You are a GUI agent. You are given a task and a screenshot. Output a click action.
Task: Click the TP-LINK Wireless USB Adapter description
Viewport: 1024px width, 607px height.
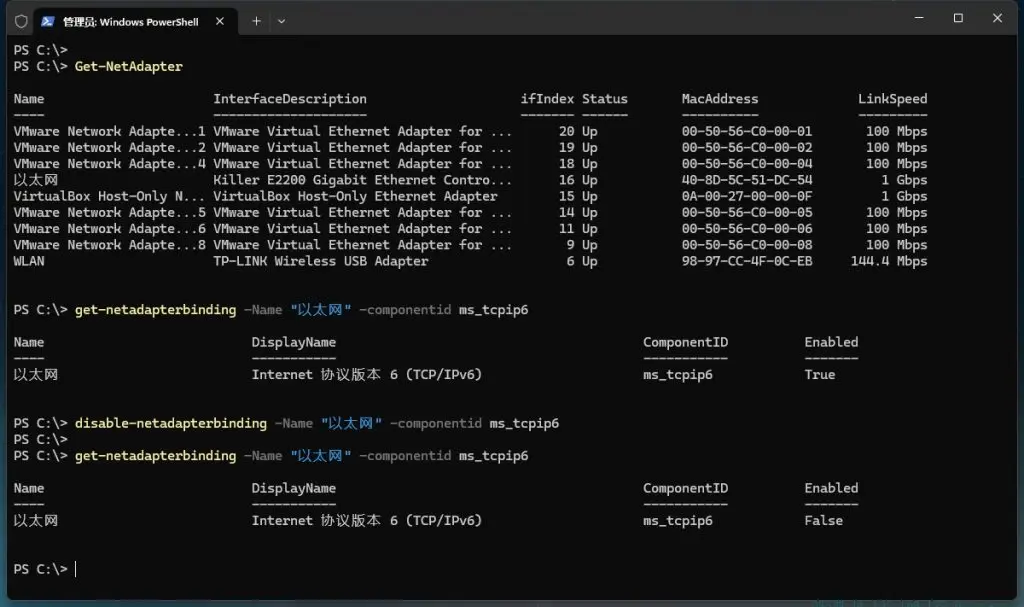[320, 261]
